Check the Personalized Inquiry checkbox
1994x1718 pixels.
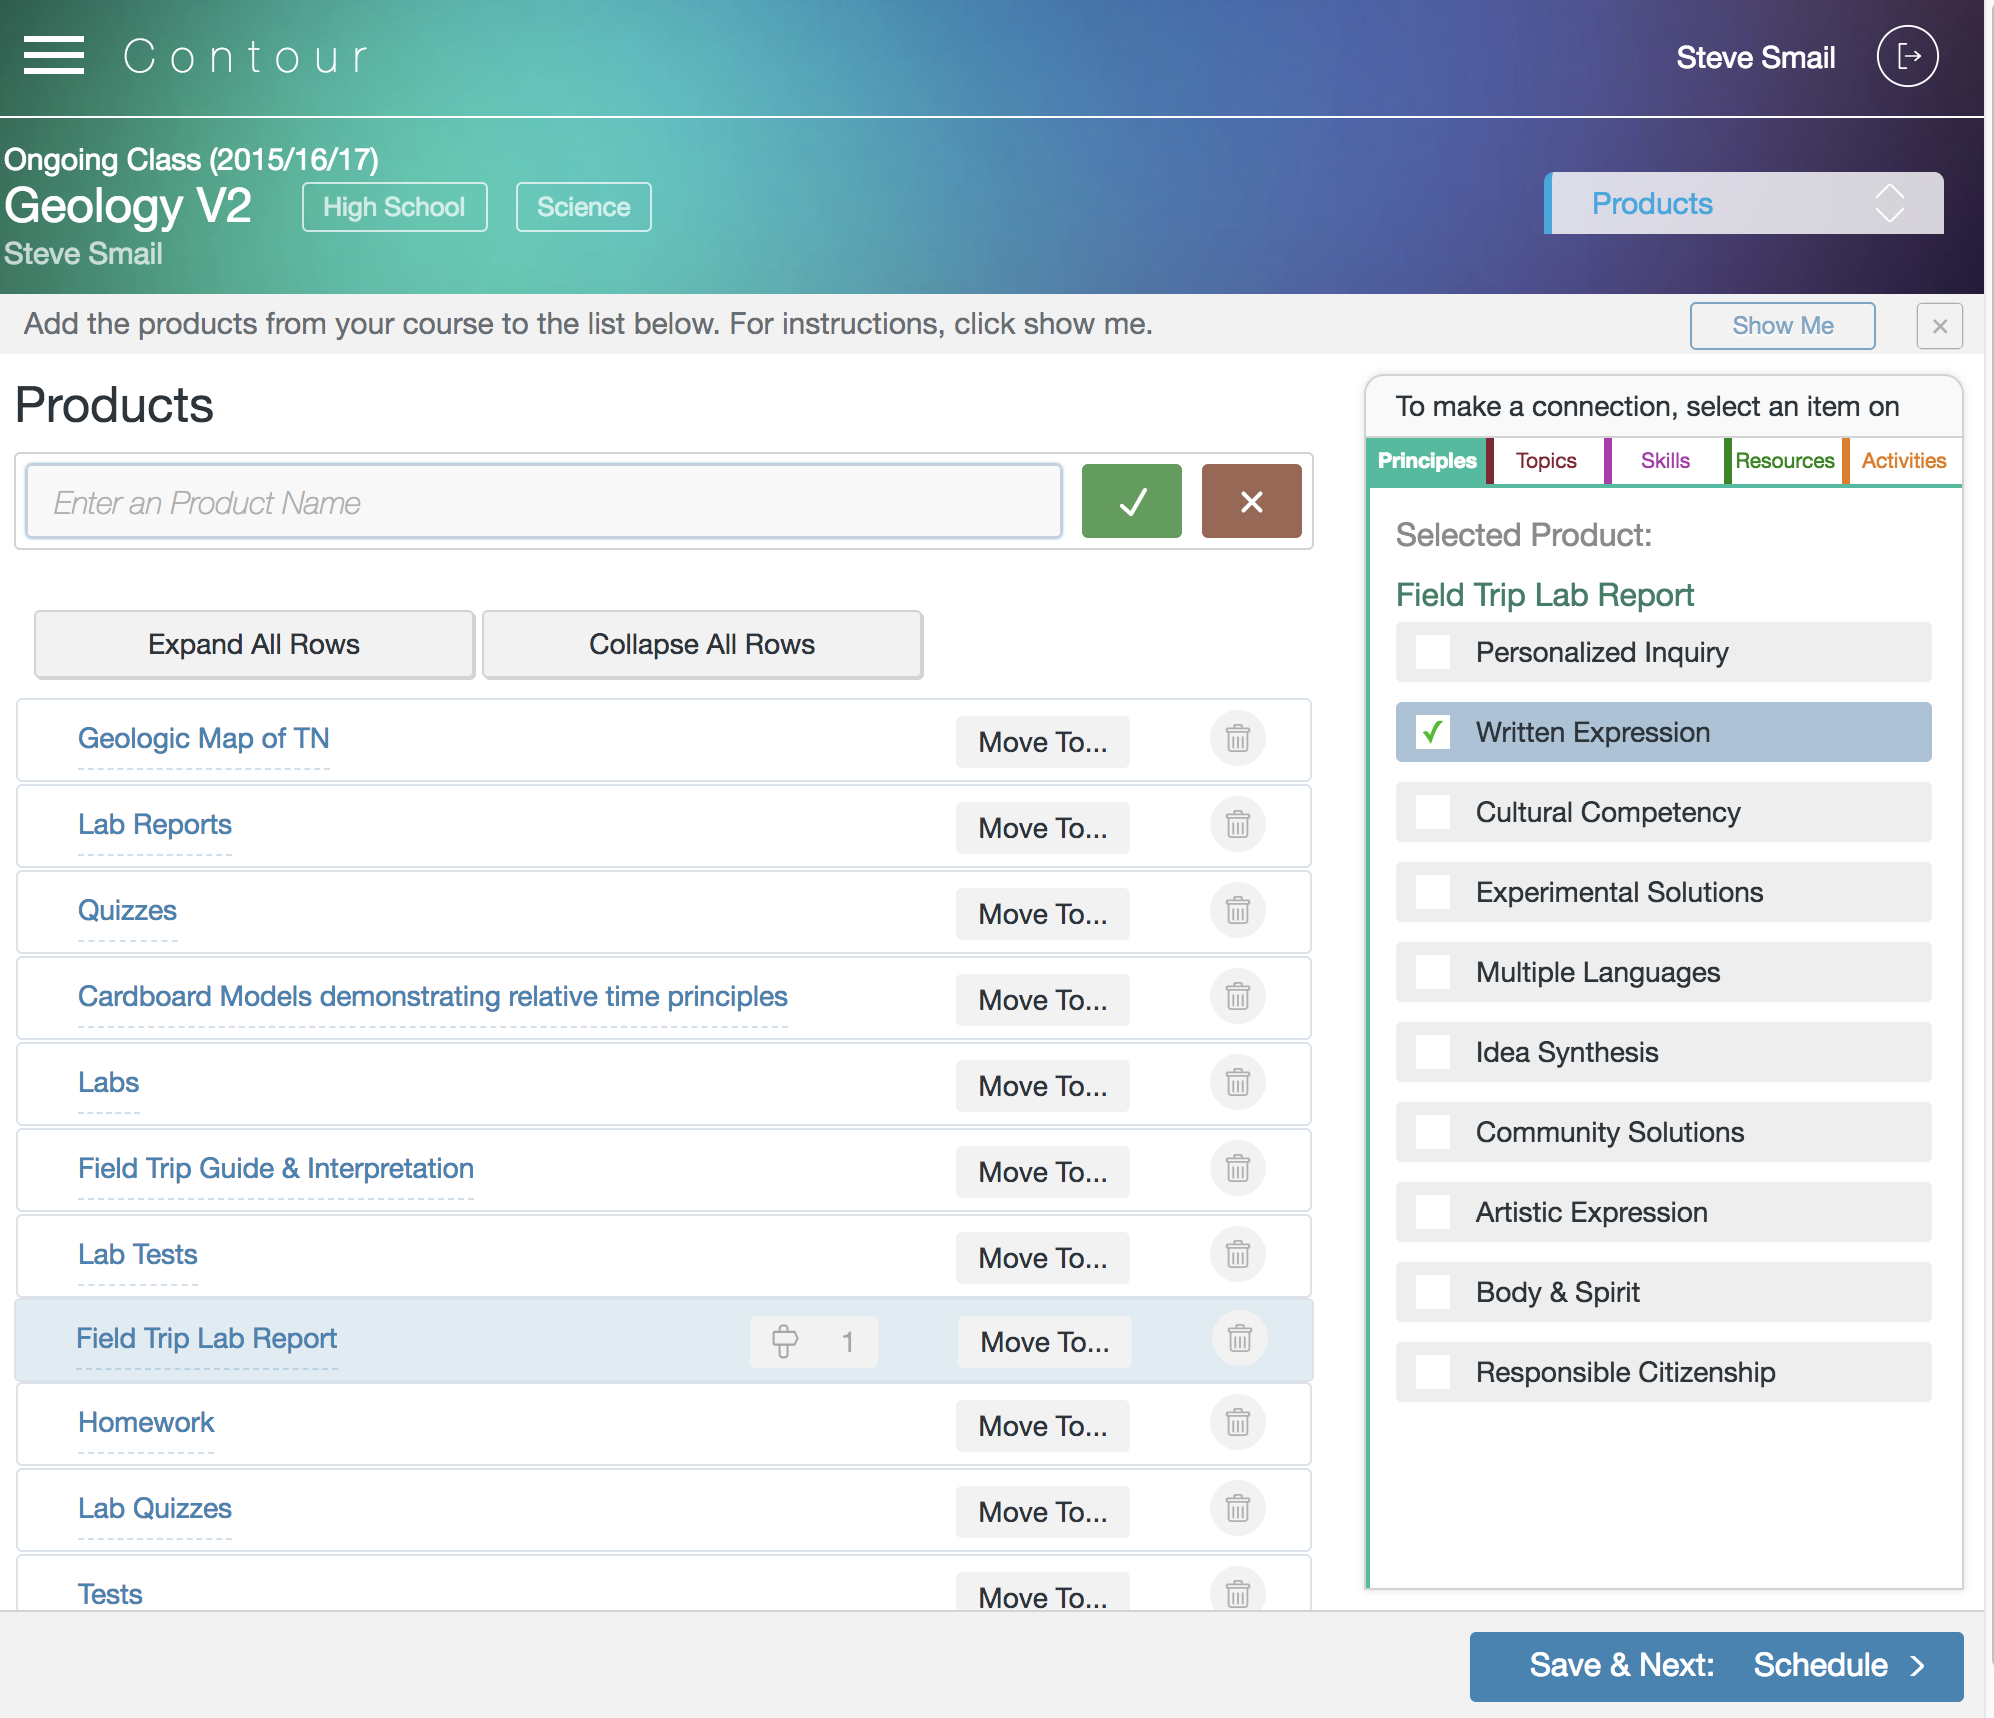coord(1432,652)
